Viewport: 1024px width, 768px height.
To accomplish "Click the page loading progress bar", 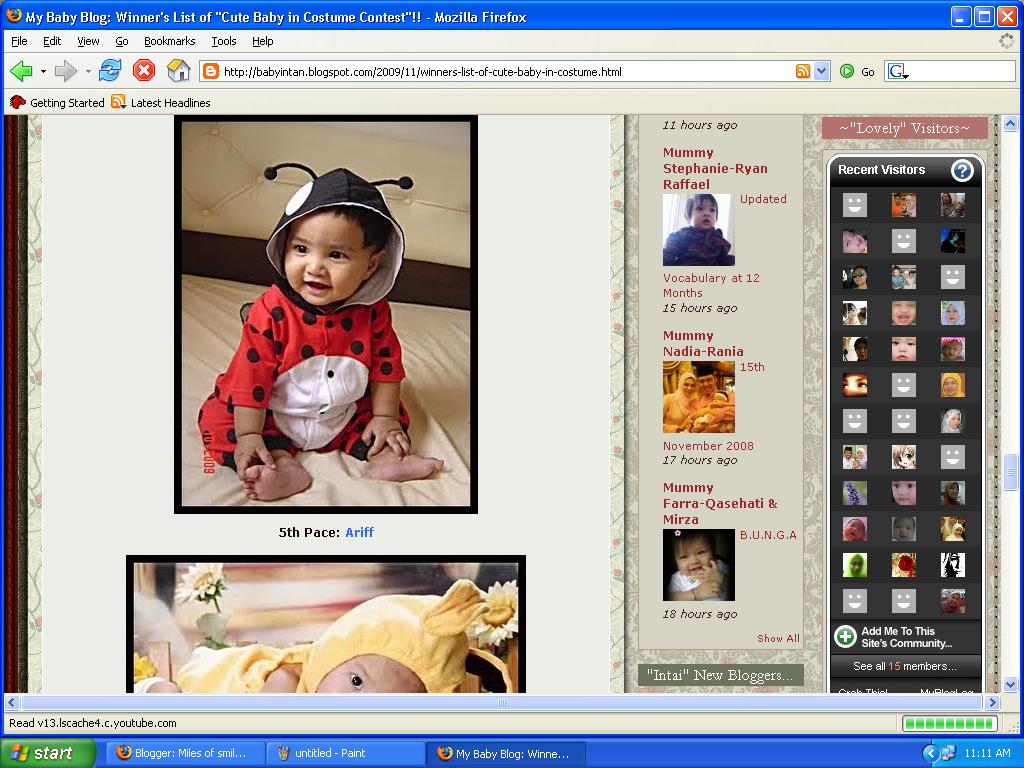I will 950,723.
